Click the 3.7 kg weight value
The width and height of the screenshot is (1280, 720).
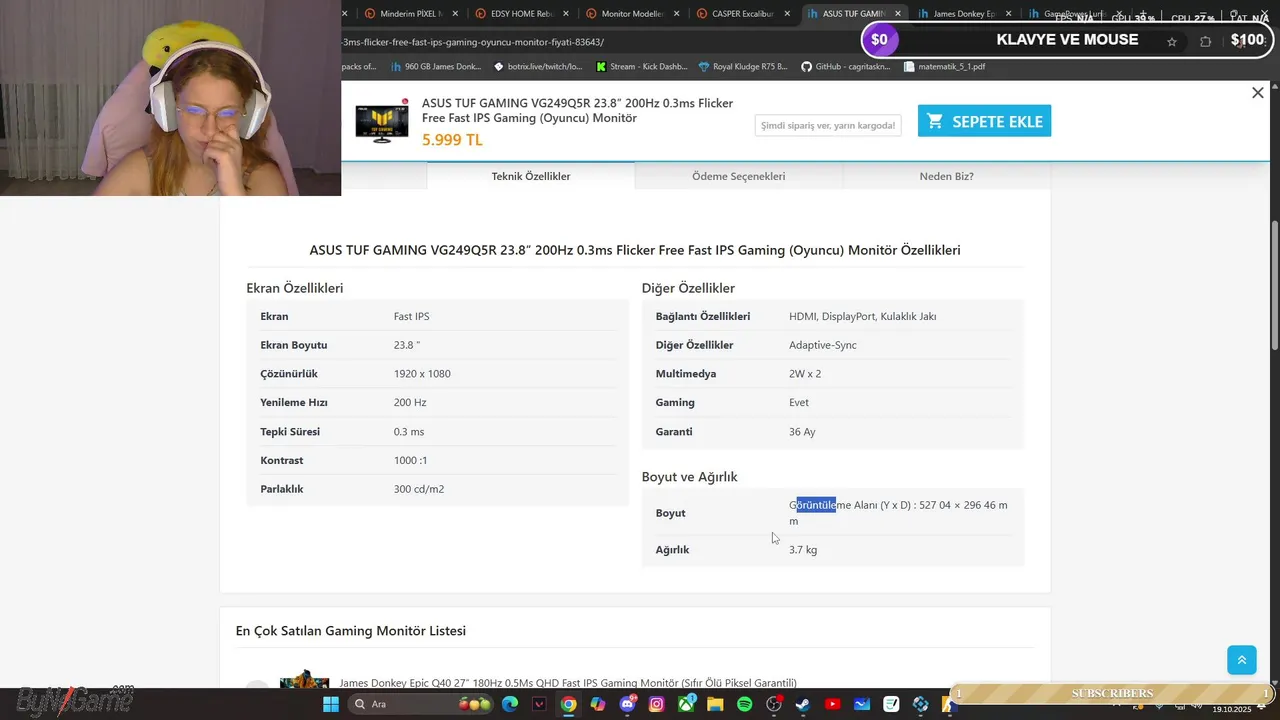click(803, 550)
